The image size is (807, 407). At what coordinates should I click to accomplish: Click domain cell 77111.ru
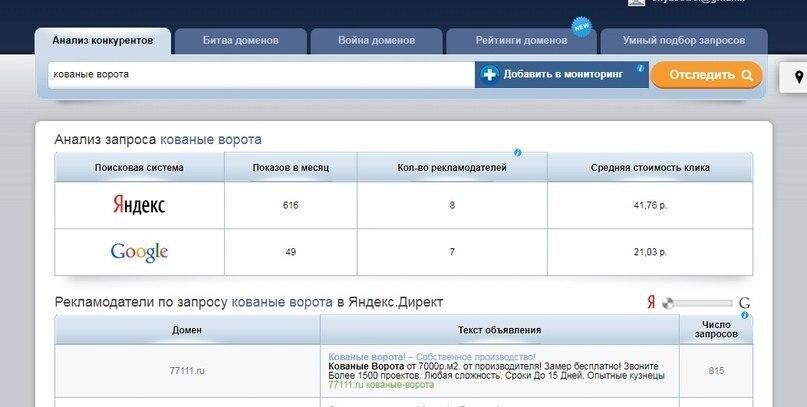click(x=187, y=370)
